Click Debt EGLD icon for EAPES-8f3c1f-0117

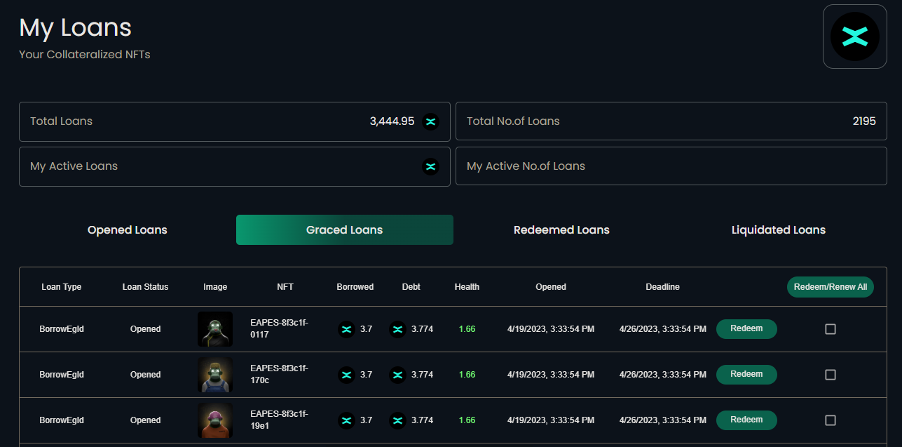(397, 329)
